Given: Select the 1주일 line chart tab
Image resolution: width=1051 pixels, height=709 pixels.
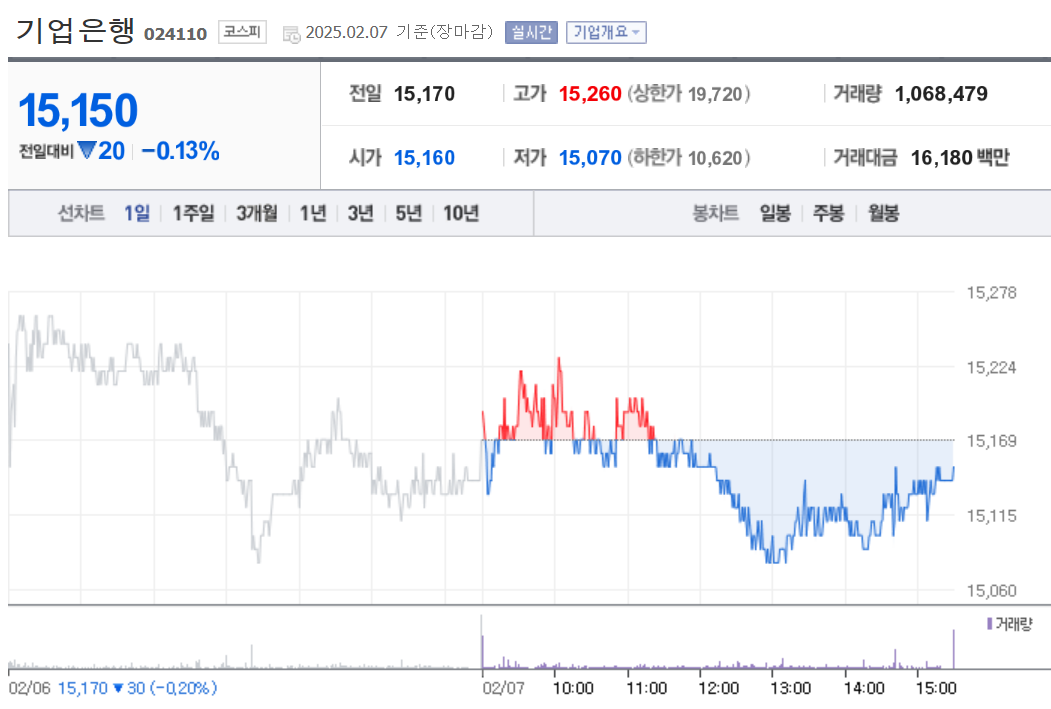Looking at the screenshot, I should tap(193, 213).
